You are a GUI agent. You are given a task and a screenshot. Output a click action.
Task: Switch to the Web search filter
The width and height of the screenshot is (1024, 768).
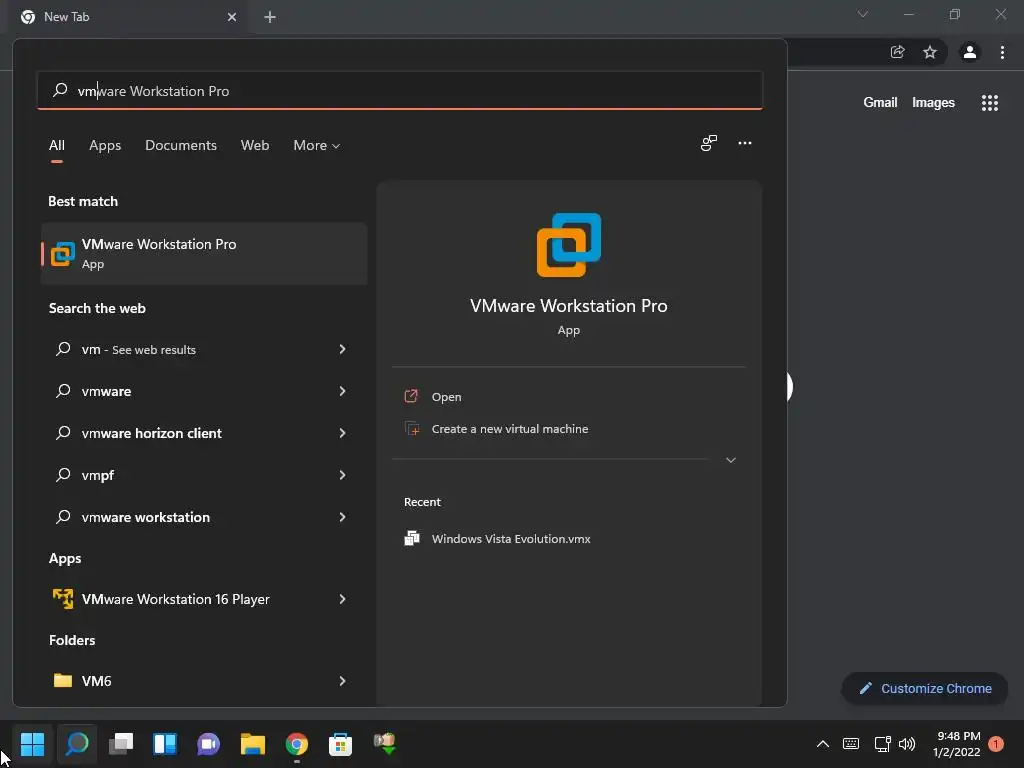[255, 146]
